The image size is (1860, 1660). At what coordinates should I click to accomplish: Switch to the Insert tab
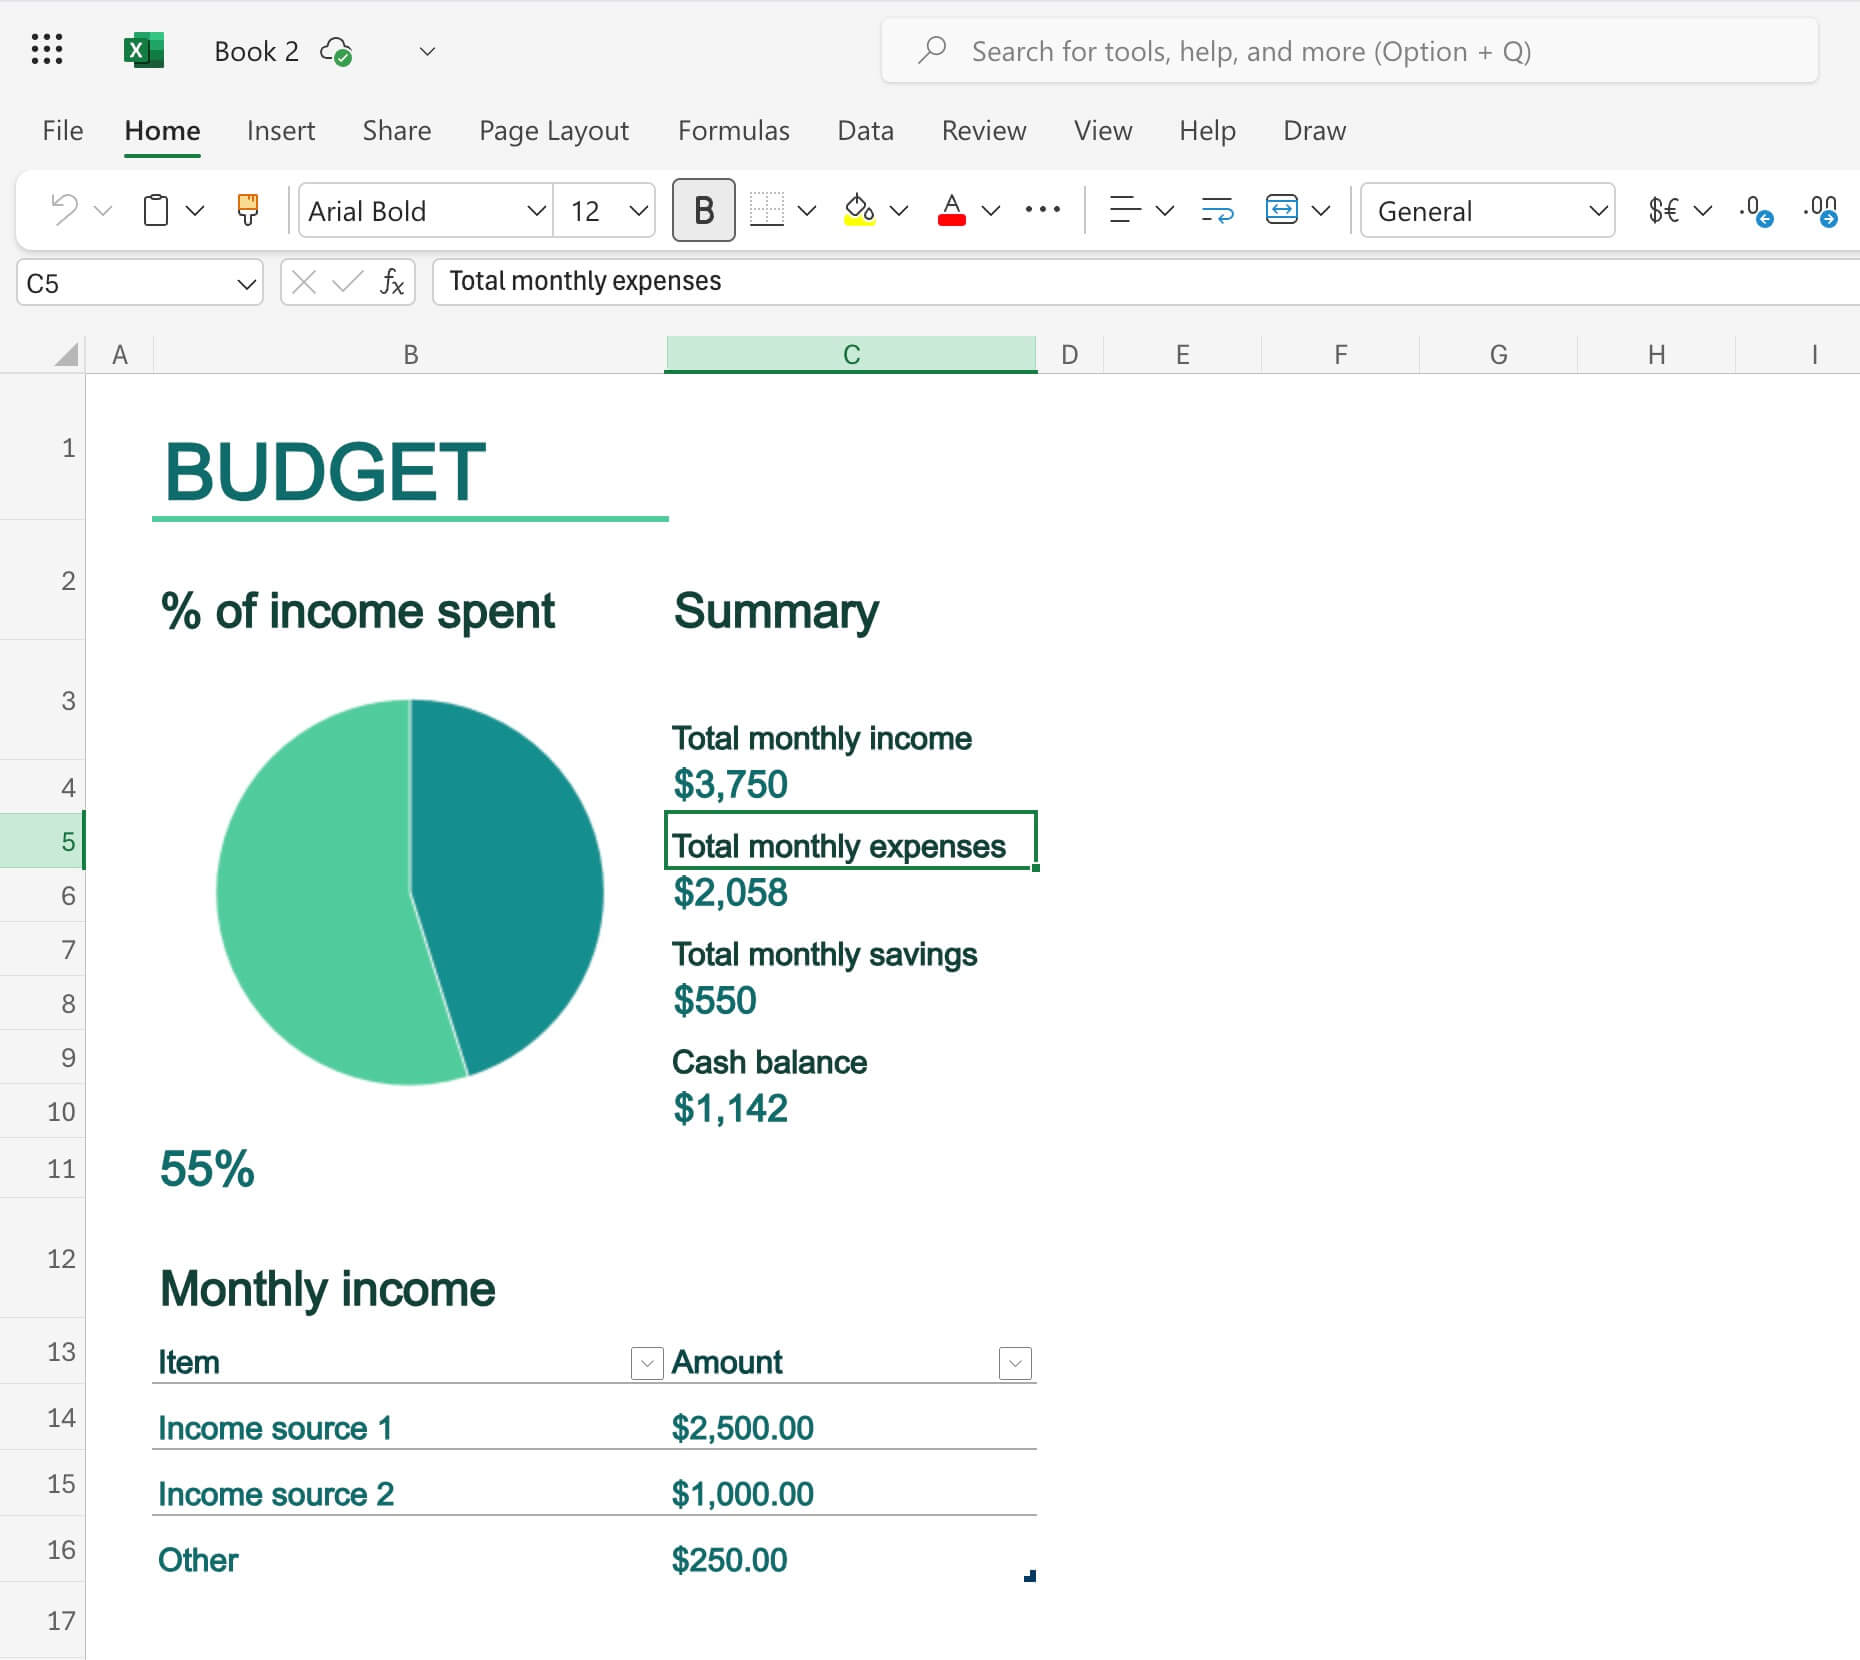pos(281,130)
